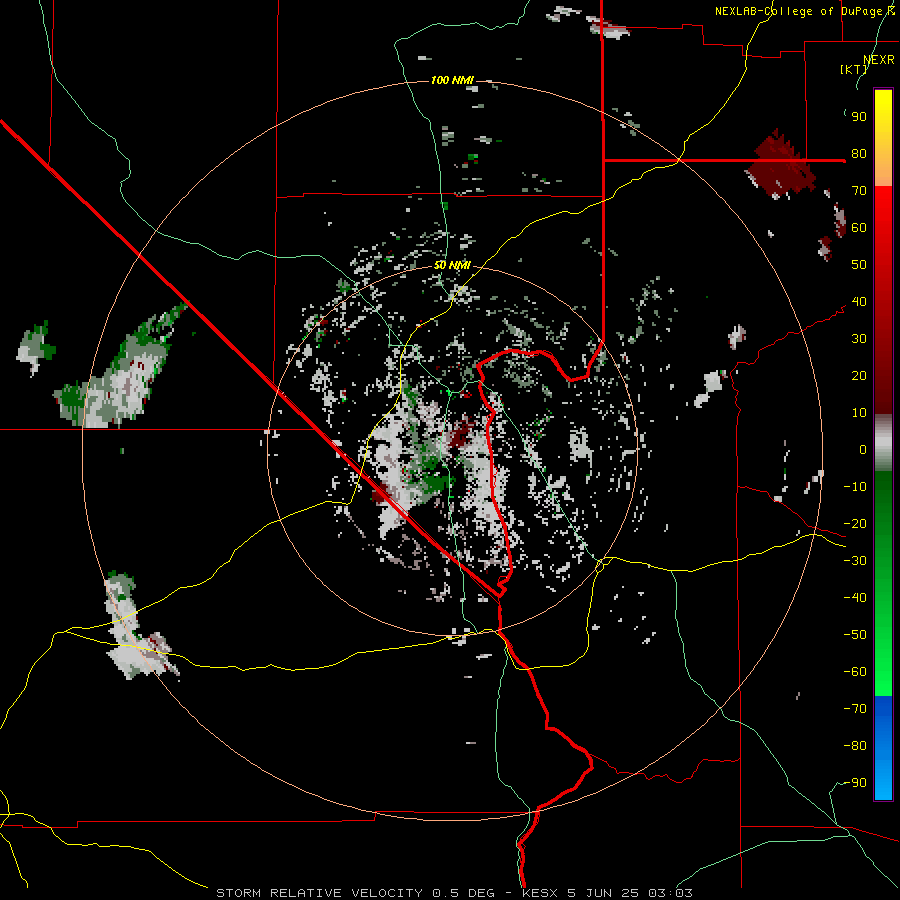Click the -50 scale value

pyautogui.click(x=855, y=635)
